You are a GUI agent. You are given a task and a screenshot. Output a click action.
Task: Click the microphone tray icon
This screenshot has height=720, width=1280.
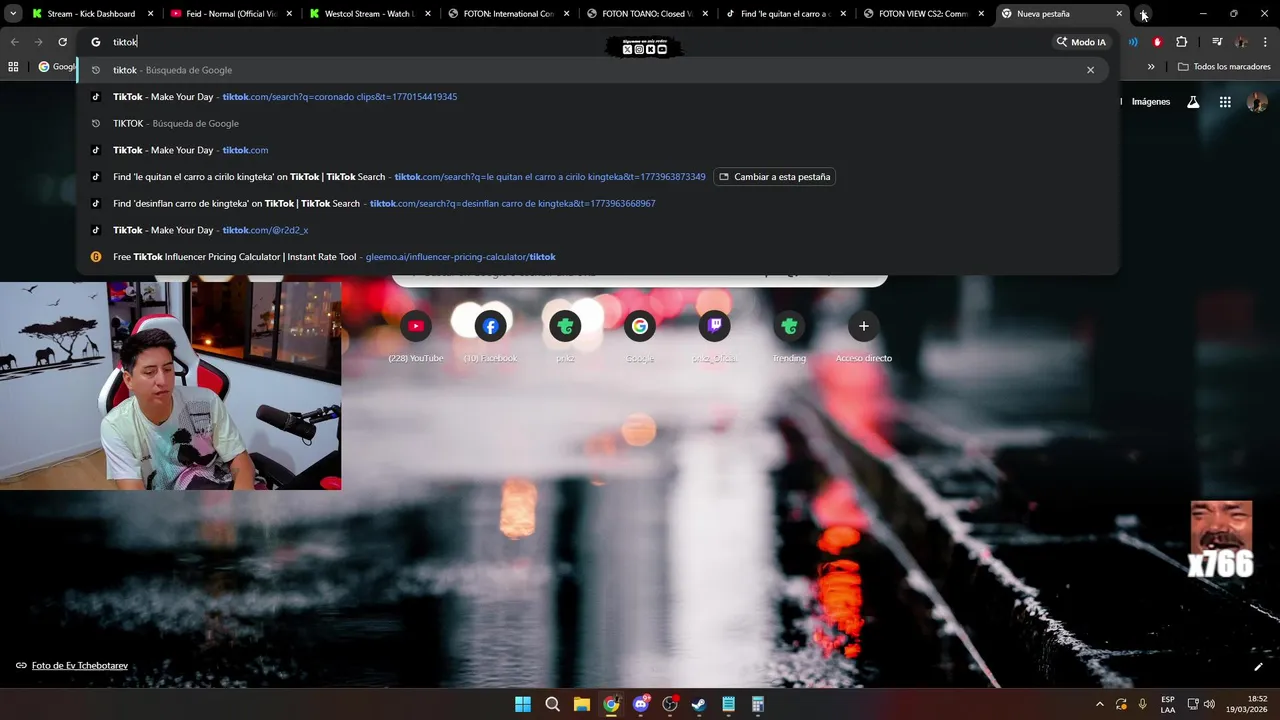(x=1142, y=704)
